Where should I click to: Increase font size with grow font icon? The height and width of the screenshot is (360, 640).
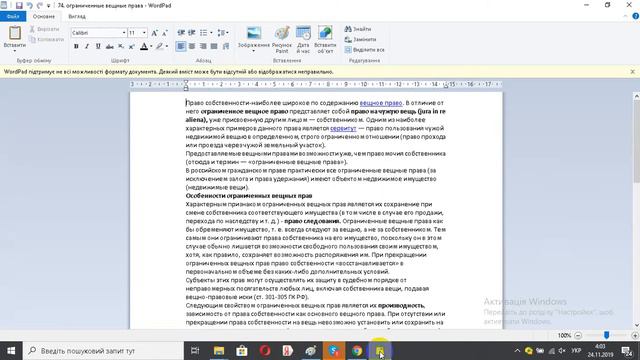coord(154,33)
